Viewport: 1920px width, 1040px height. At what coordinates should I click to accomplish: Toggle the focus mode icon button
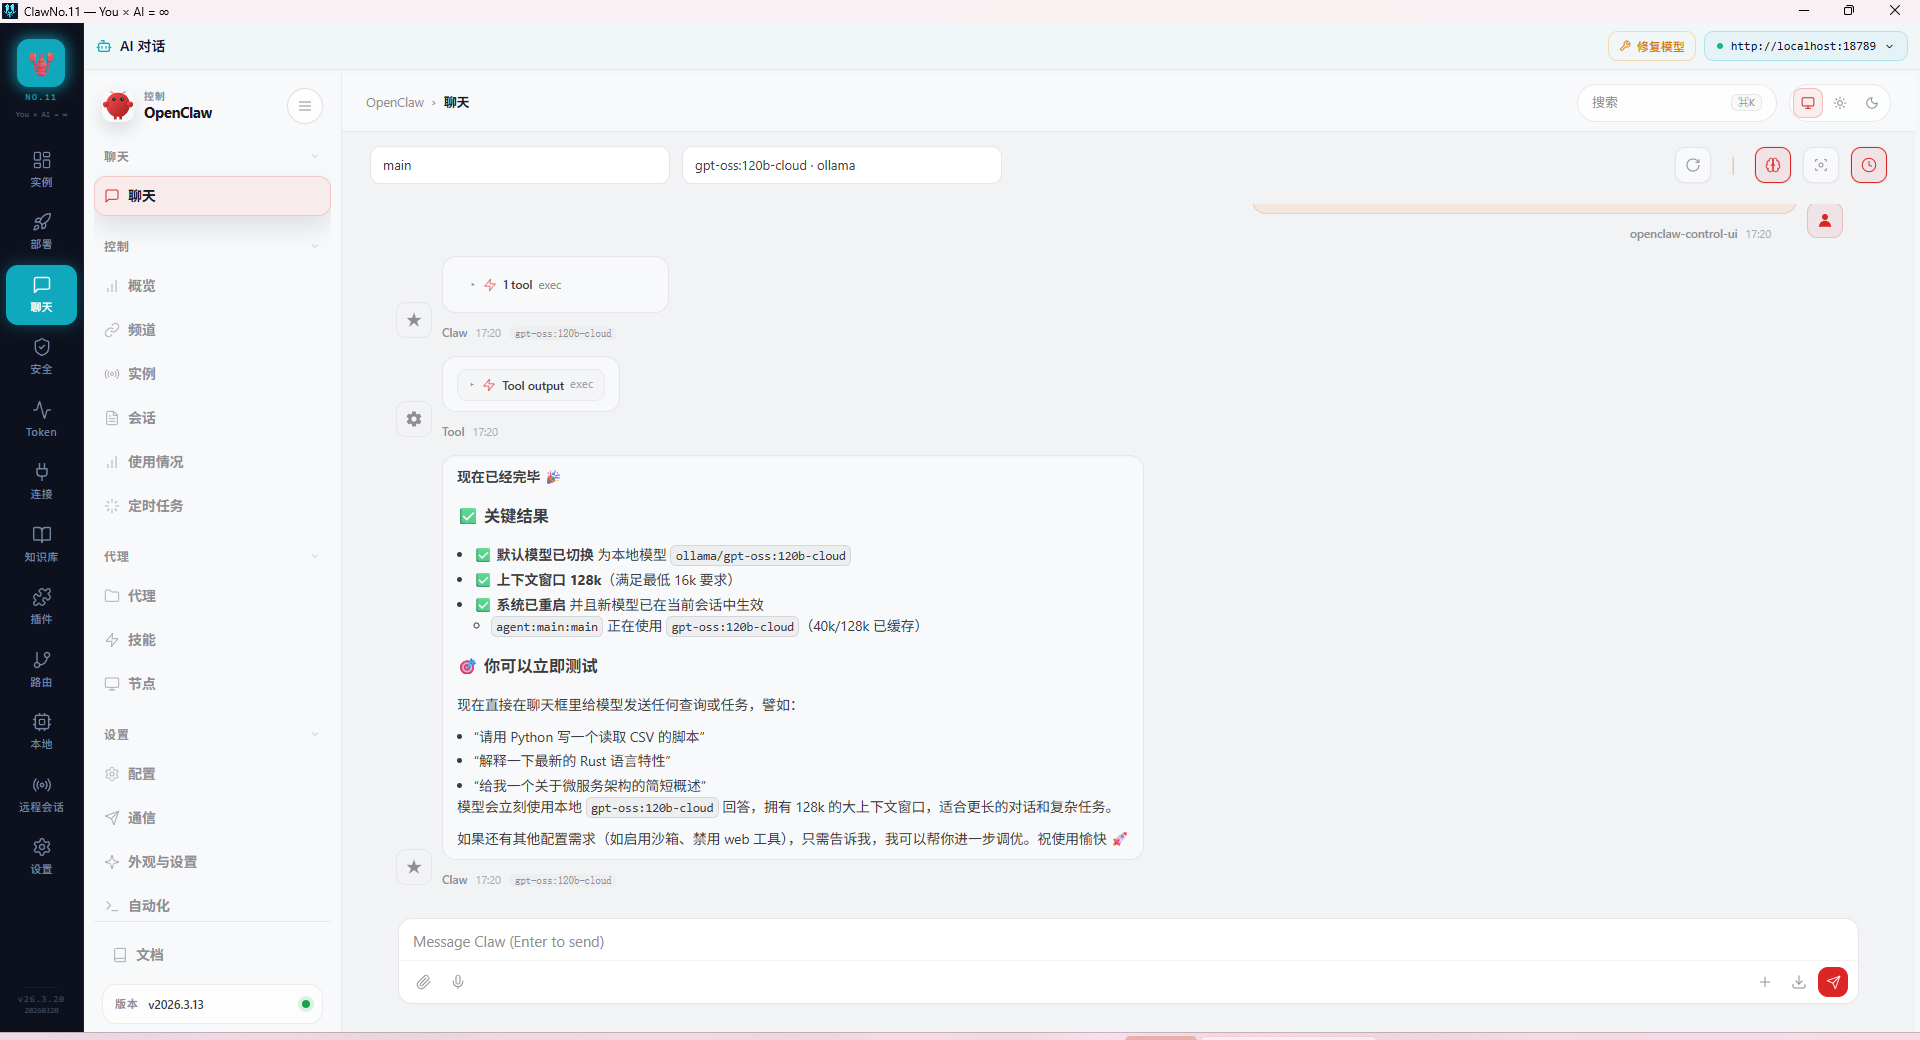pyautogui.click(x=1821, y=165)
